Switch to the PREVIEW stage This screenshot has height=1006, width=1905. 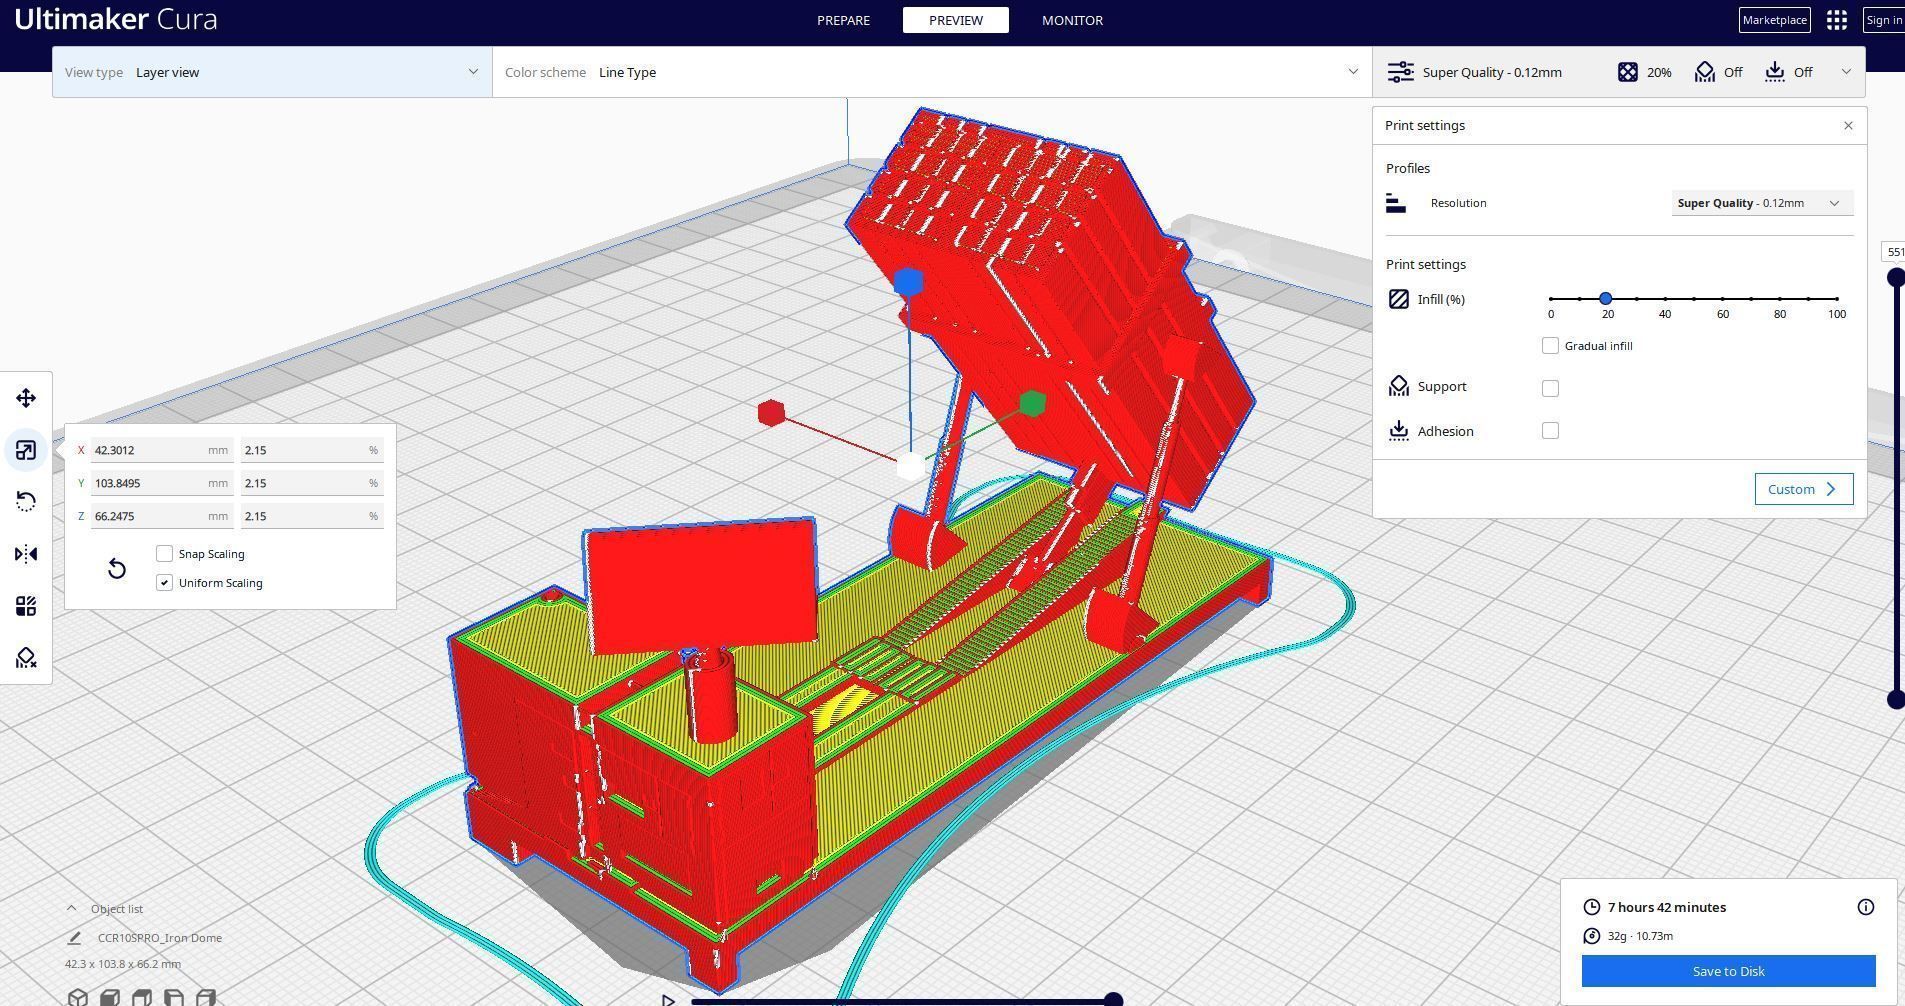tap(956, 20)
